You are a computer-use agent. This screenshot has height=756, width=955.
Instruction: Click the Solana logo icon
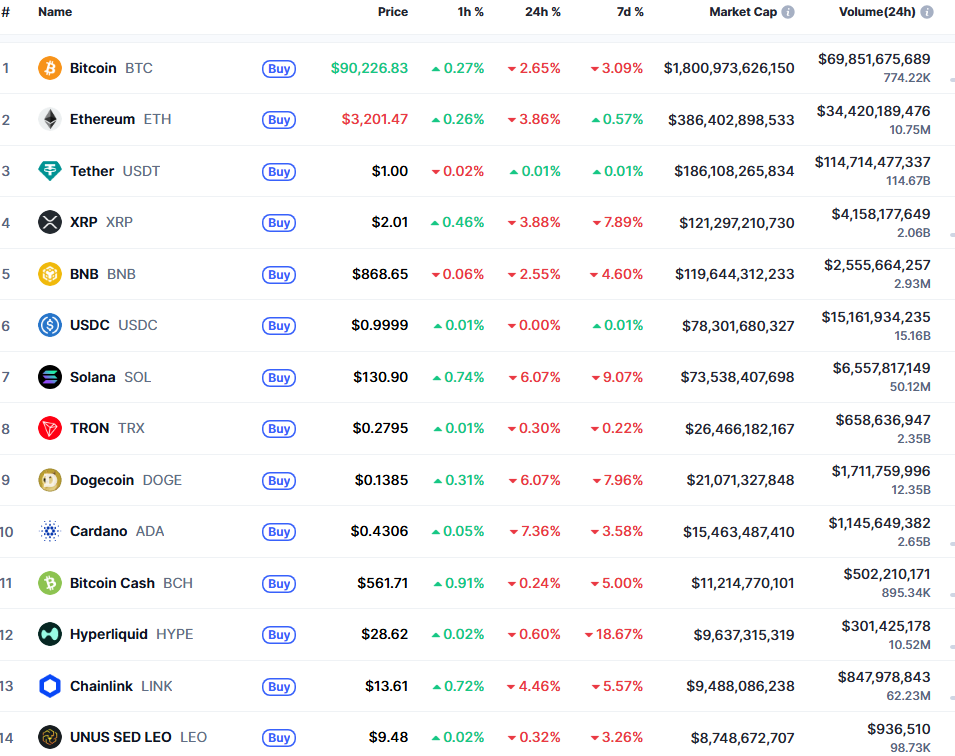pyautogui.click(x=50, y=377)
